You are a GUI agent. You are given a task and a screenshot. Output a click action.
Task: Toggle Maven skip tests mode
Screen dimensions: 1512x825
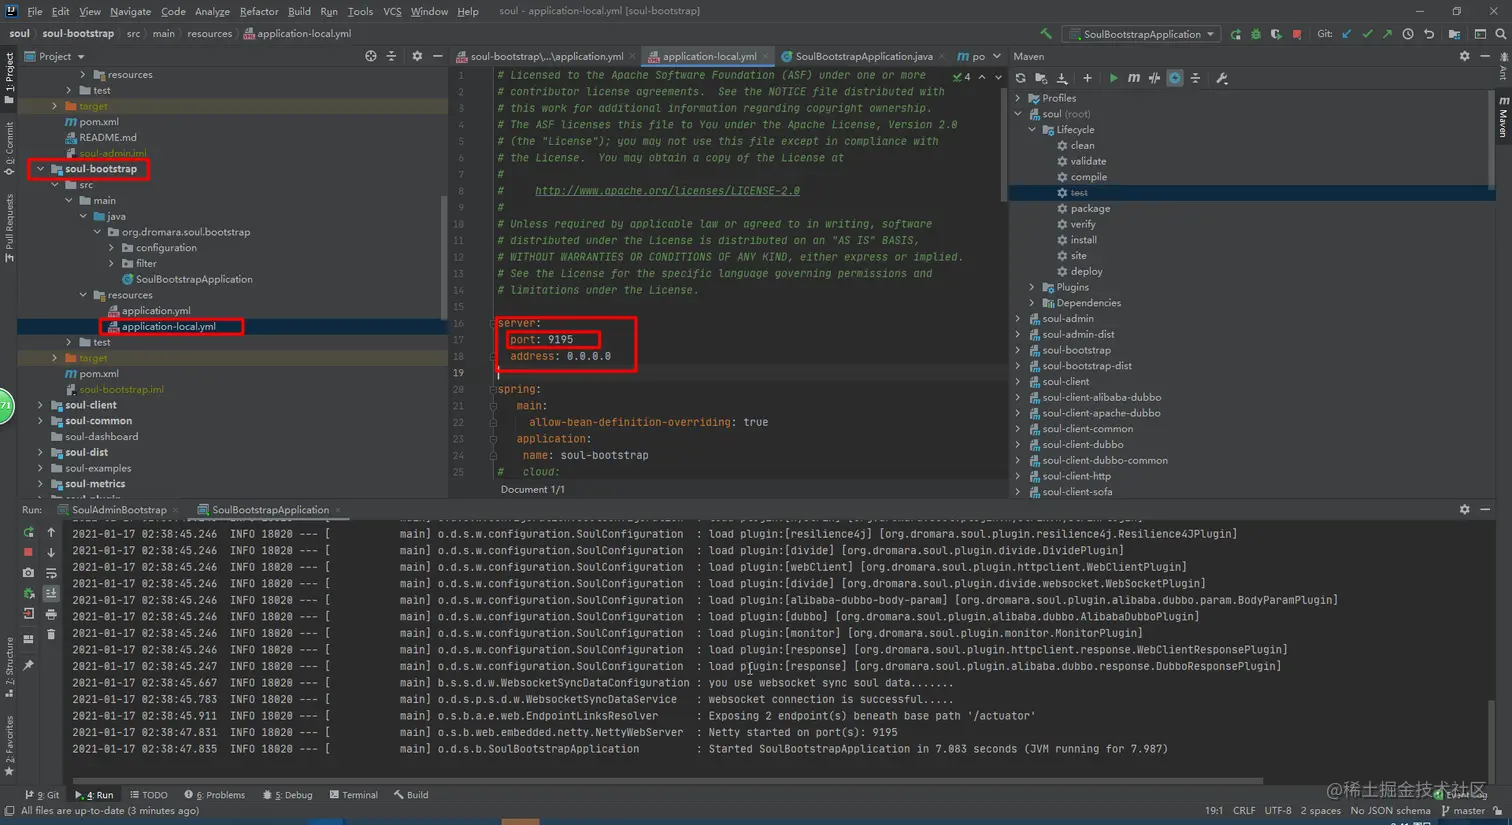pyautogui.click(x=1175, y=78)
